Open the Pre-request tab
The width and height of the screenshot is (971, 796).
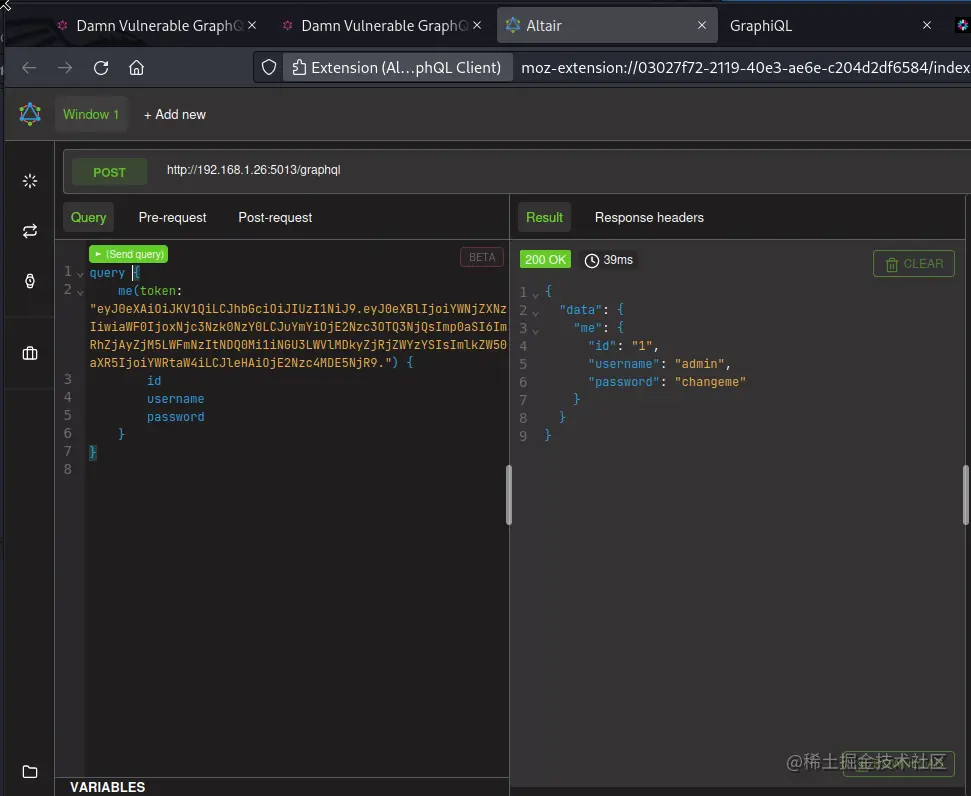pos(172,217)
